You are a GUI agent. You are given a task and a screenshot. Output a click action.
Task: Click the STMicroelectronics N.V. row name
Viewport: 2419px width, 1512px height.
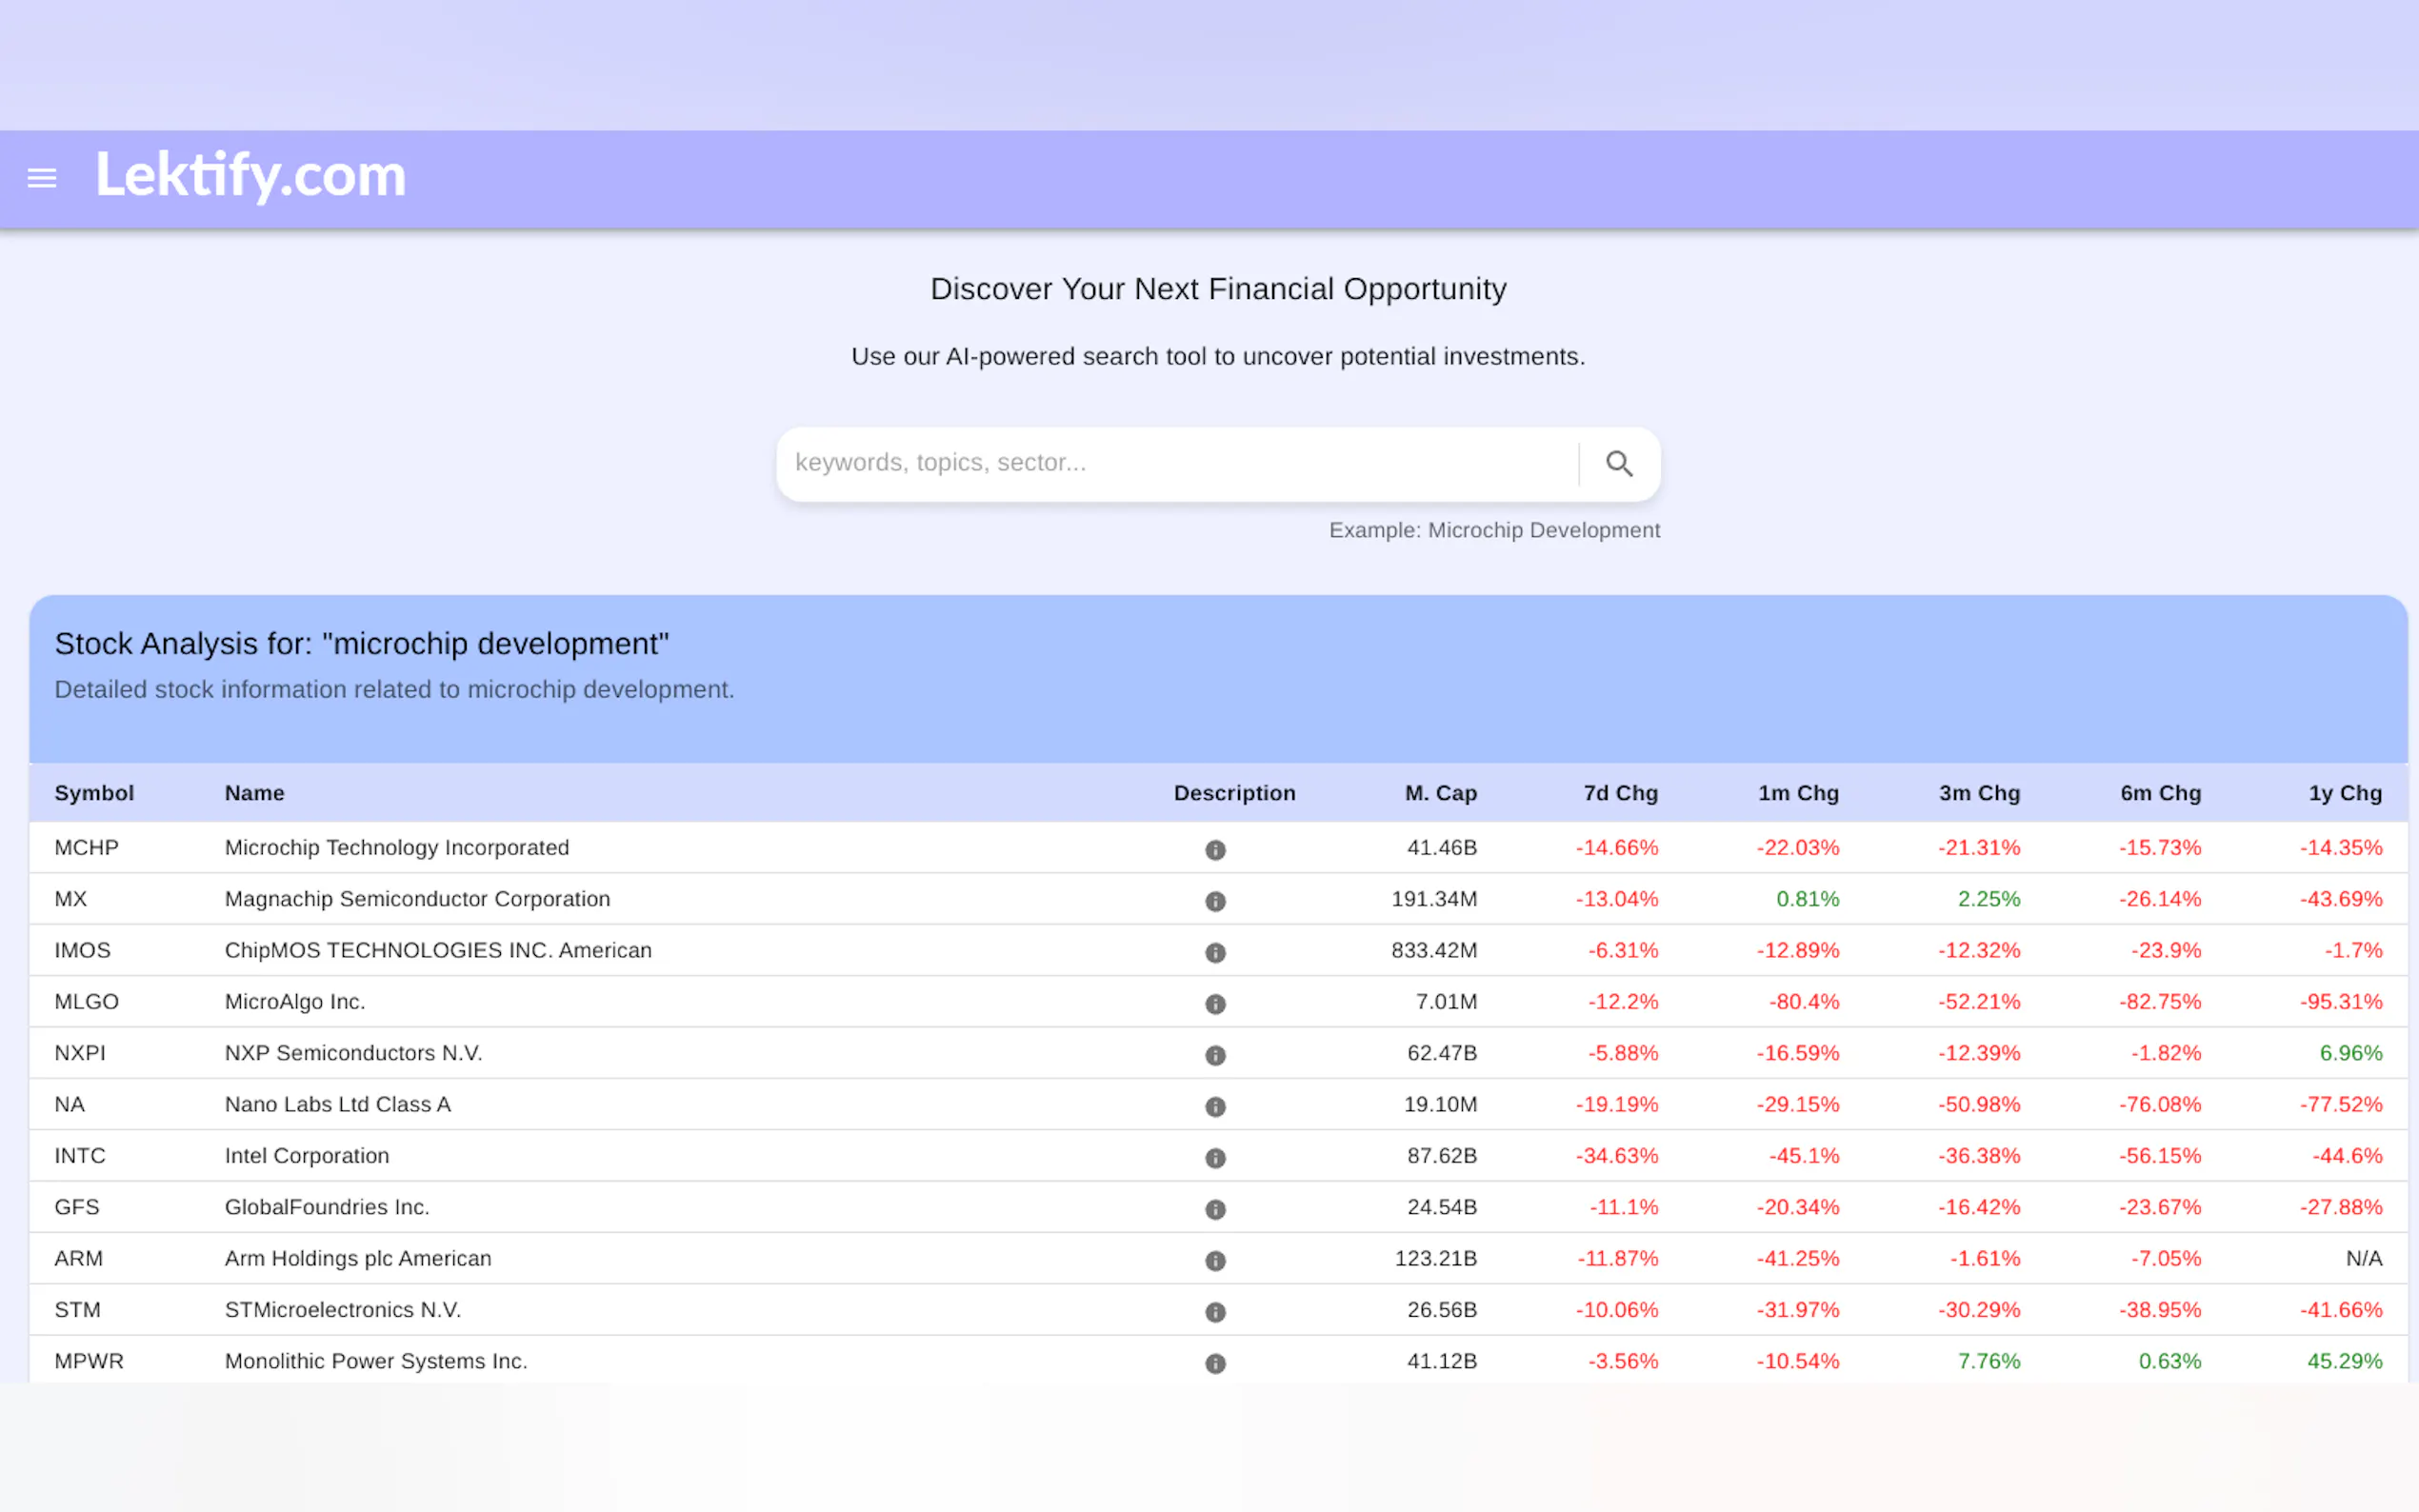[342, 1310]
